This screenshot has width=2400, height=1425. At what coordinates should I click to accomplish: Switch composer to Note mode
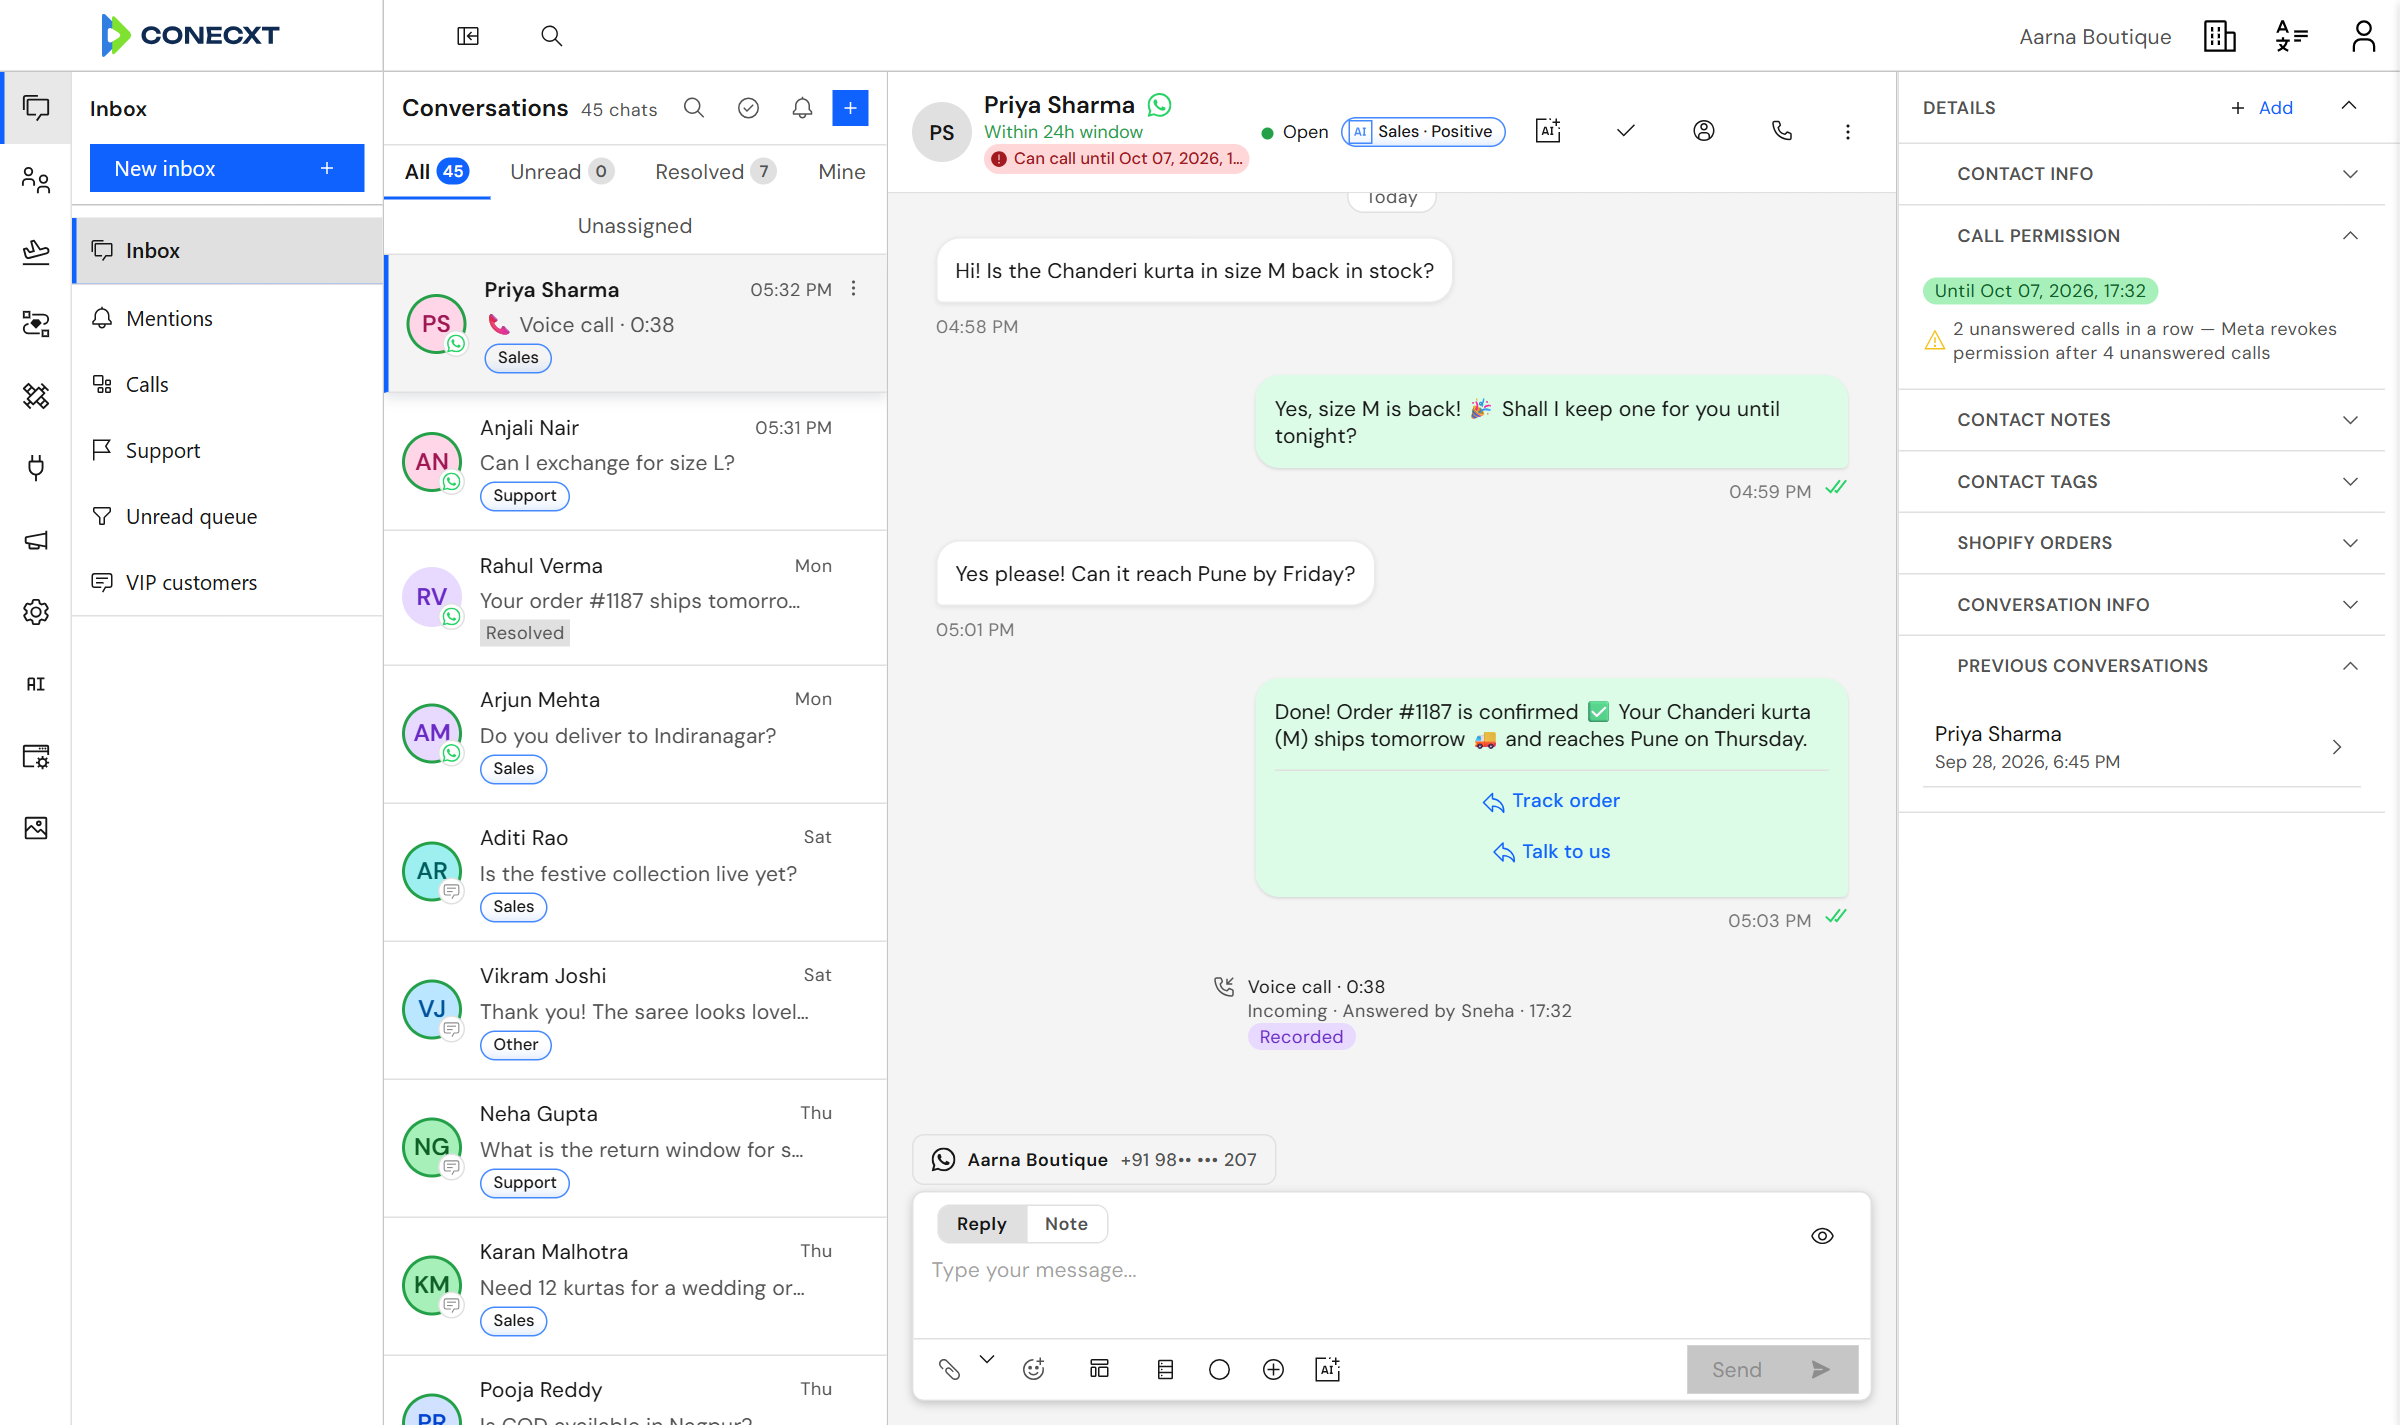coord(1066,1224)
